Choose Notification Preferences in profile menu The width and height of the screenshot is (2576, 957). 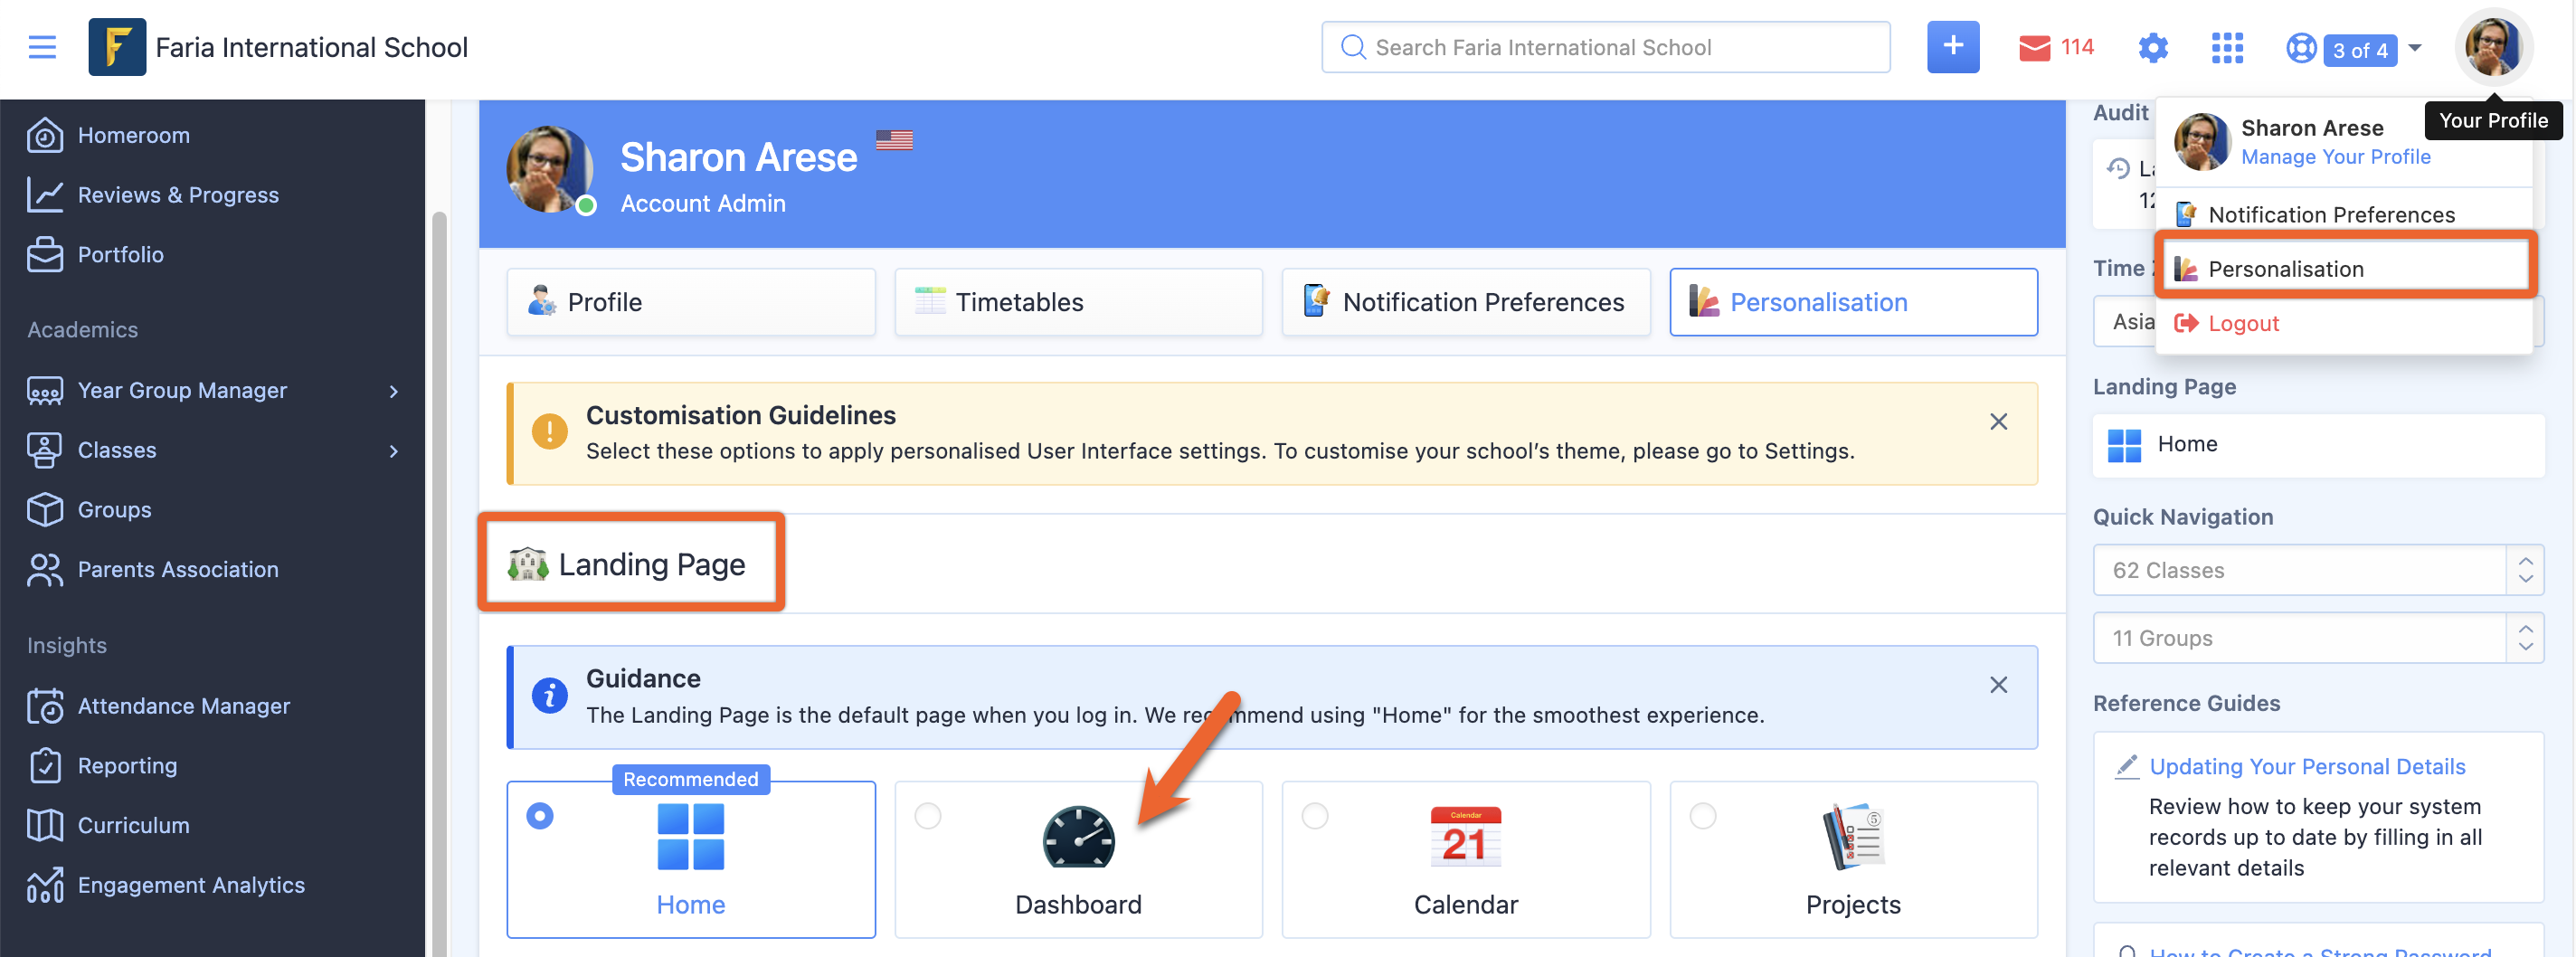(2343, 215)
